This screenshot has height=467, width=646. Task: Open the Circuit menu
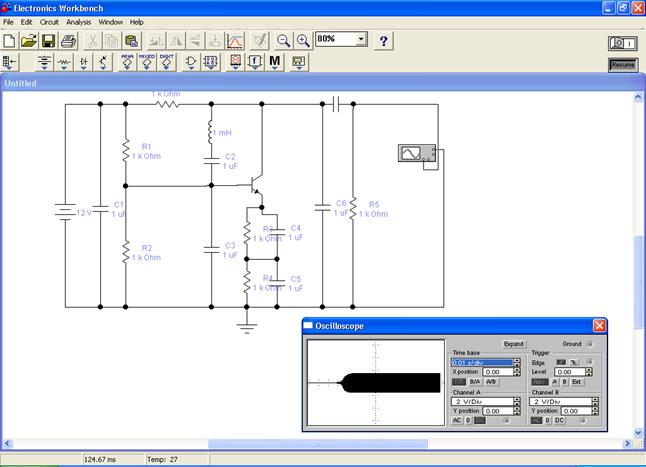coord(49,21)
